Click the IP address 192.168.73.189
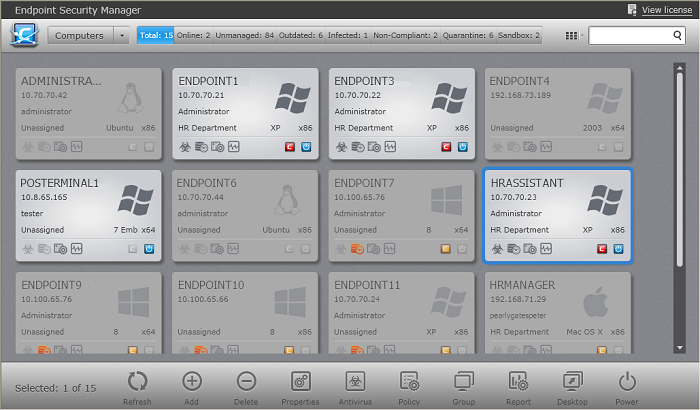Viewport: 700px width, 410px height. pos(521,95)
